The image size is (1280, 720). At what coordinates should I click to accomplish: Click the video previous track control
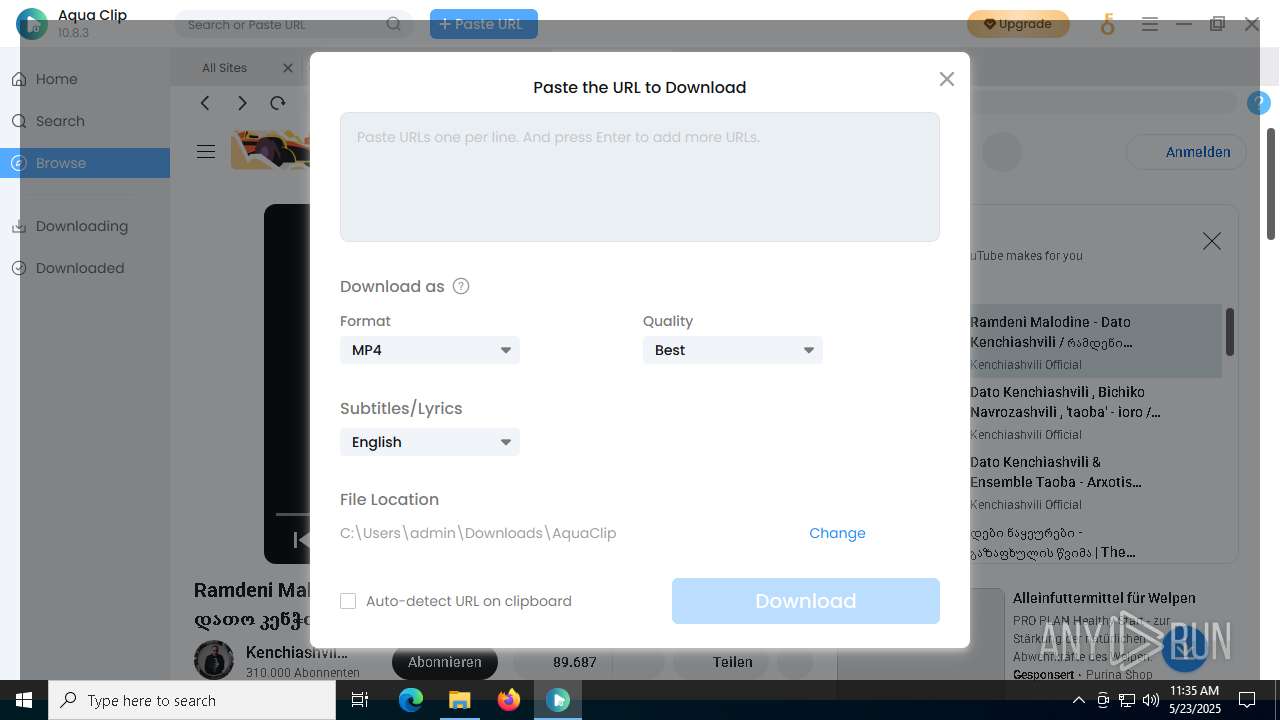299,540
